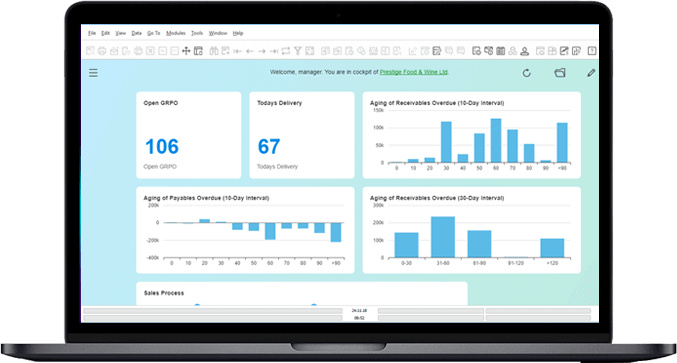This screenshot has height=363, width=677.
Task: Go to next record arrow
Action: coord(262,51)
